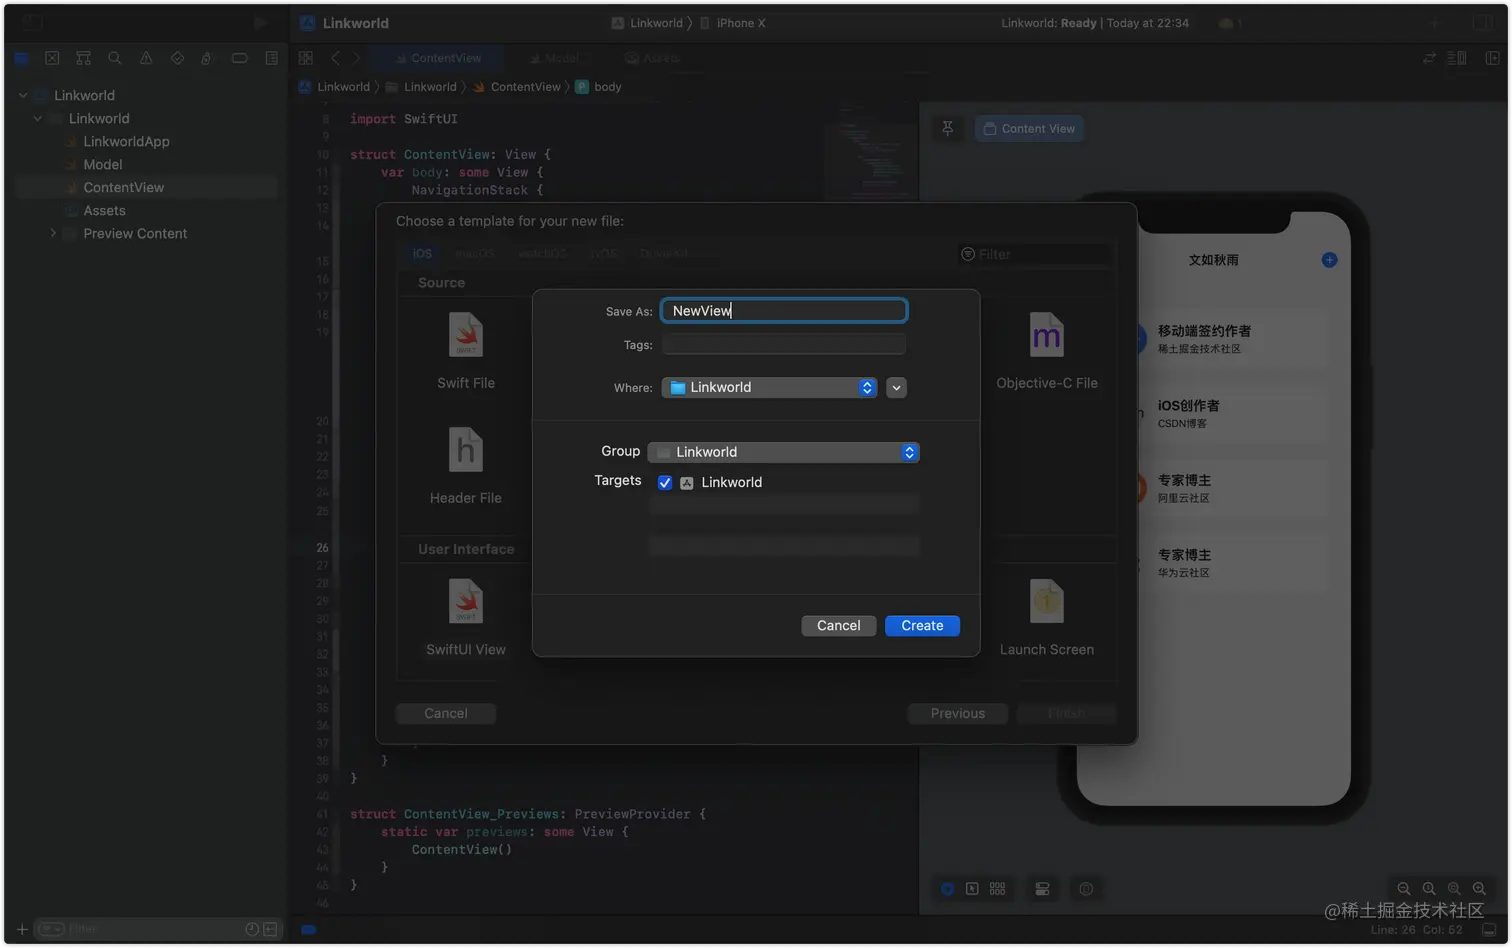Image resolution: width=1512 pixels, height=948 pixels.
Task: Add an editor on the right
Action: pyautogui.click(x=1492, y=58)
